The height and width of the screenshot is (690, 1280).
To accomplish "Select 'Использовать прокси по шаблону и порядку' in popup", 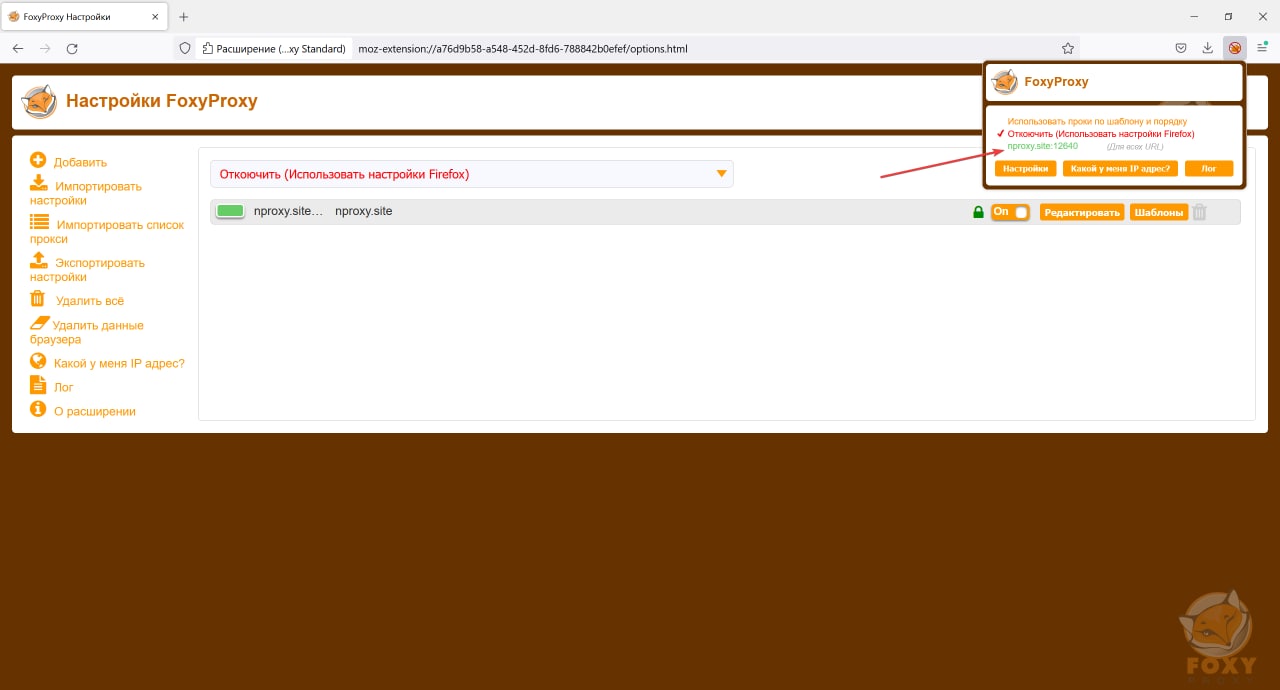I will click(x=1097, y=121).
